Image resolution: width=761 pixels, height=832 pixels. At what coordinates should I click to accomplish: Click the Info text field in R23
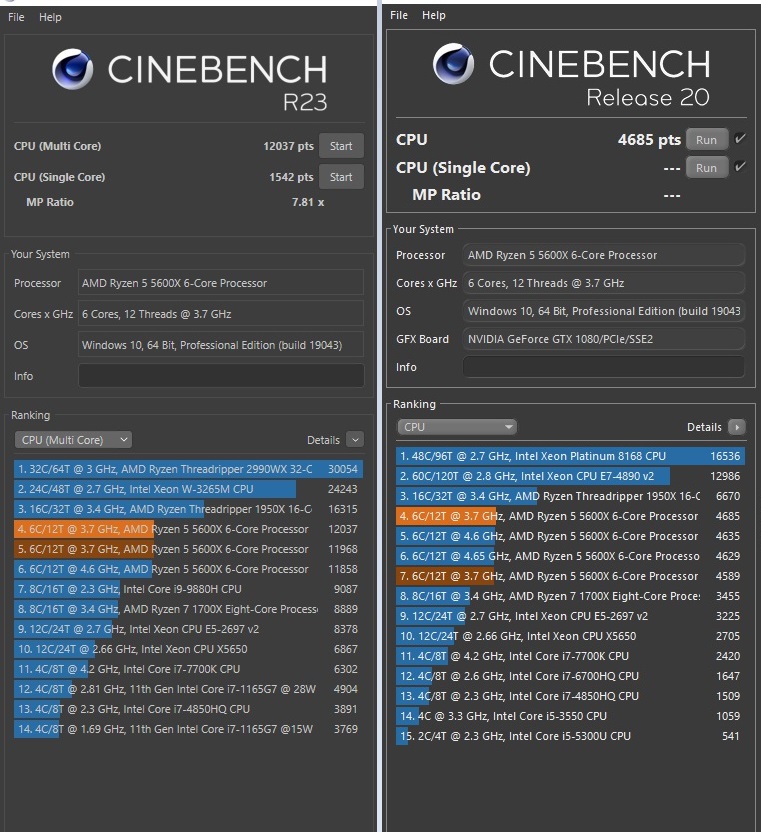click(221, 376)
